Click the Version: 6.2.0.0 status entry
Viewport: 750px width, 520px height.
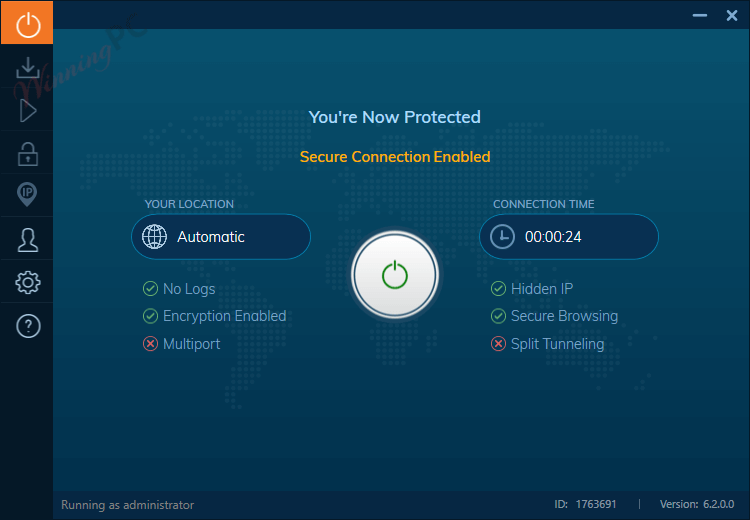click(697, 504)
